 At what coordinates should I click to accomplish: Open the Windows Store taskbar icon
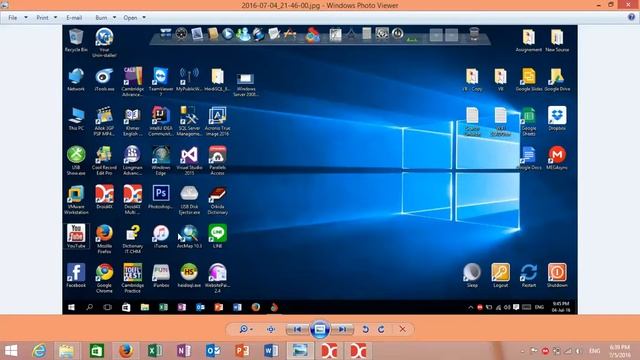coord(97,351)
